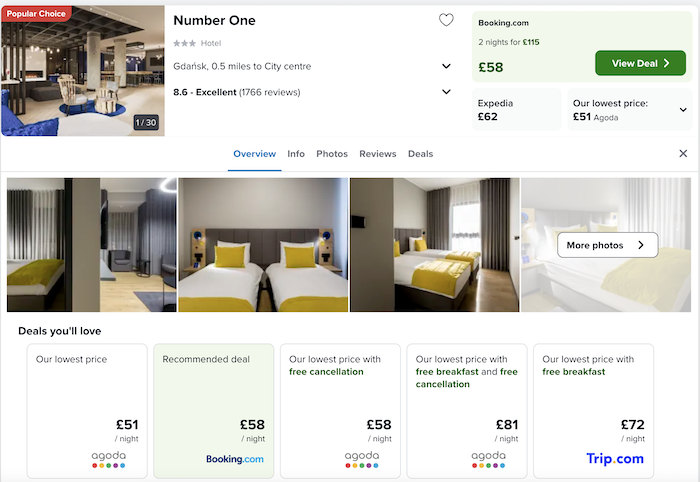The image size is (700, 482).
Task: Select the Deals tab
Action: (420, 154)
